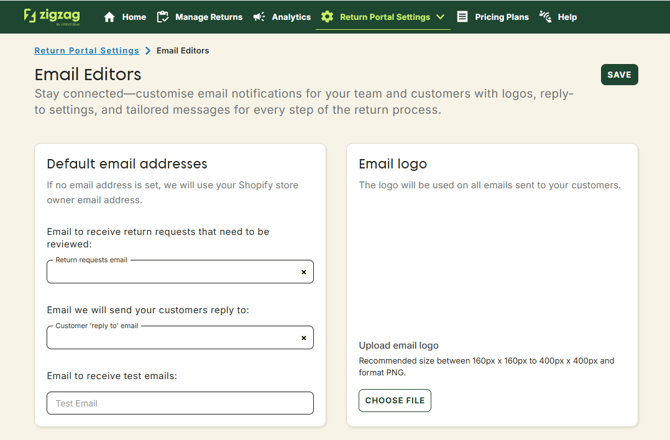670x440 pixels.
Task: Open the Pricing Plans menu item
Action: 502,17
